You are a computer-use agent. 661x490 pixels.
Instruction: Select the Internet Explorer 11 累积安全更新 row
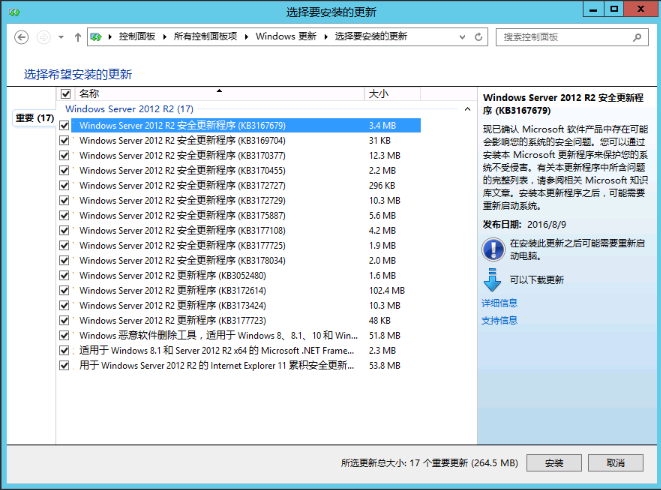tap(246, 366)
